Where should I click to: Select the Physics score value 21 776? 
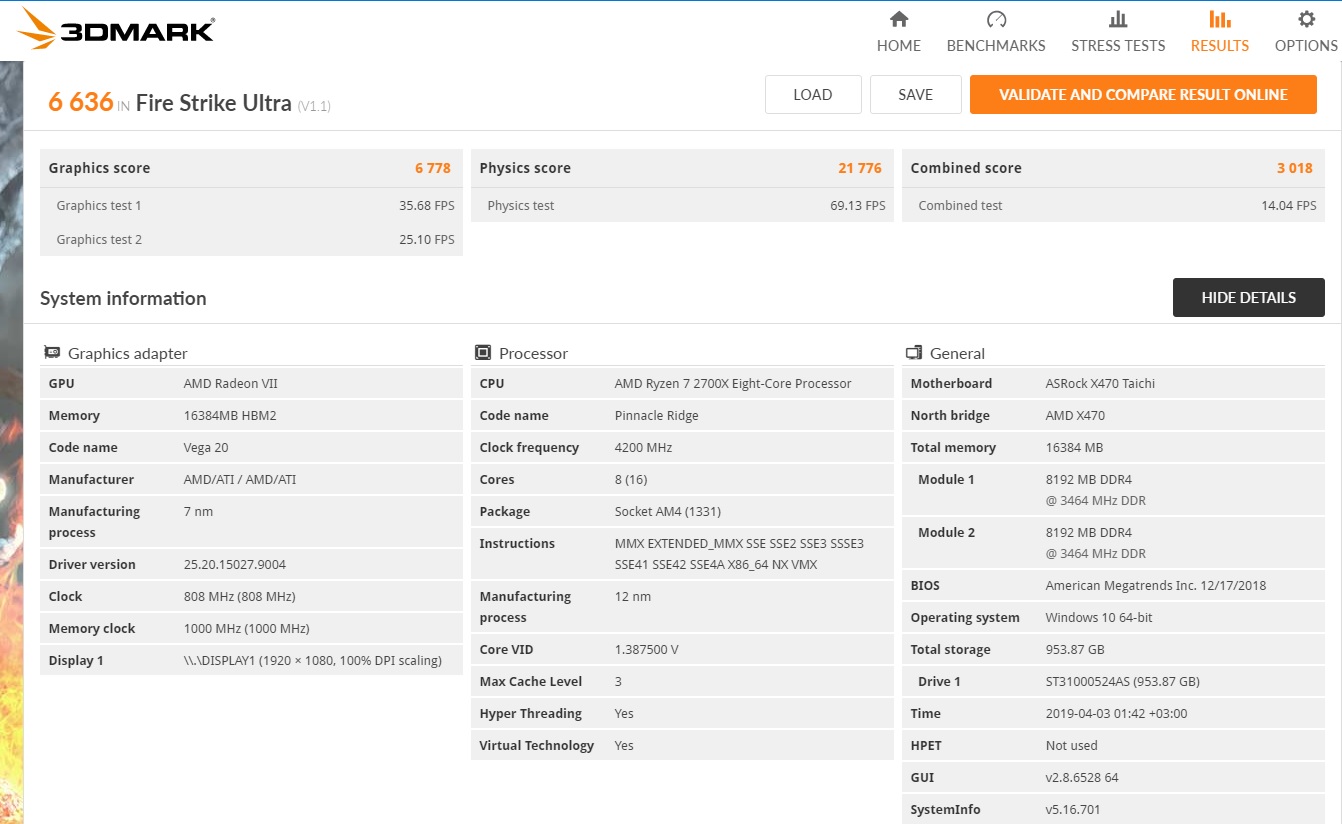(x=860, y=168)
